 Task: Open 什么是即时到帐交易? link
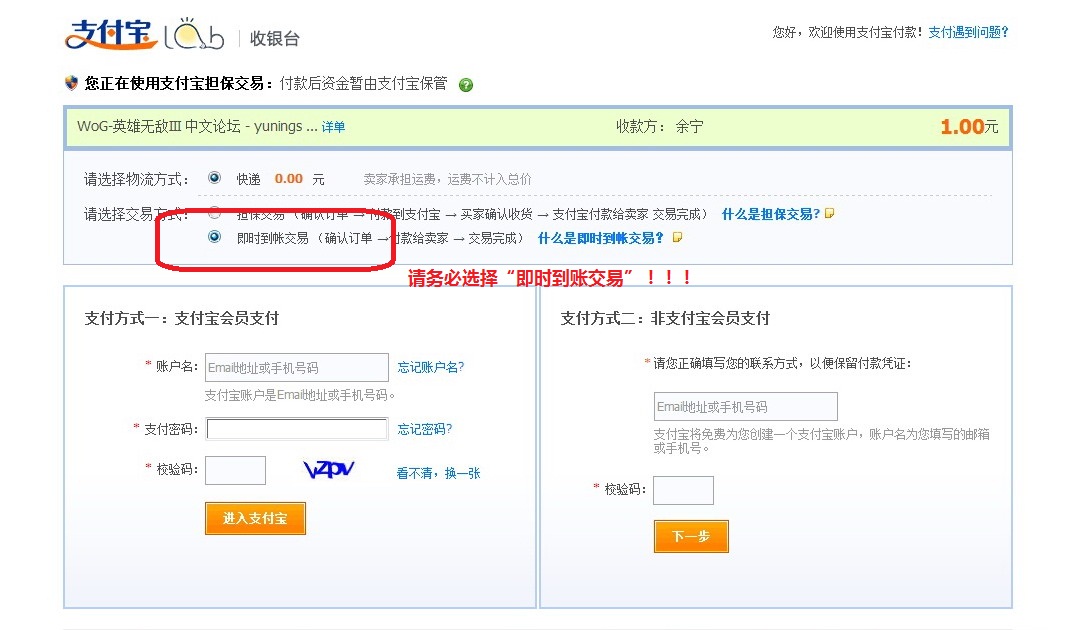pyautogui.click(x=600, y=238)
